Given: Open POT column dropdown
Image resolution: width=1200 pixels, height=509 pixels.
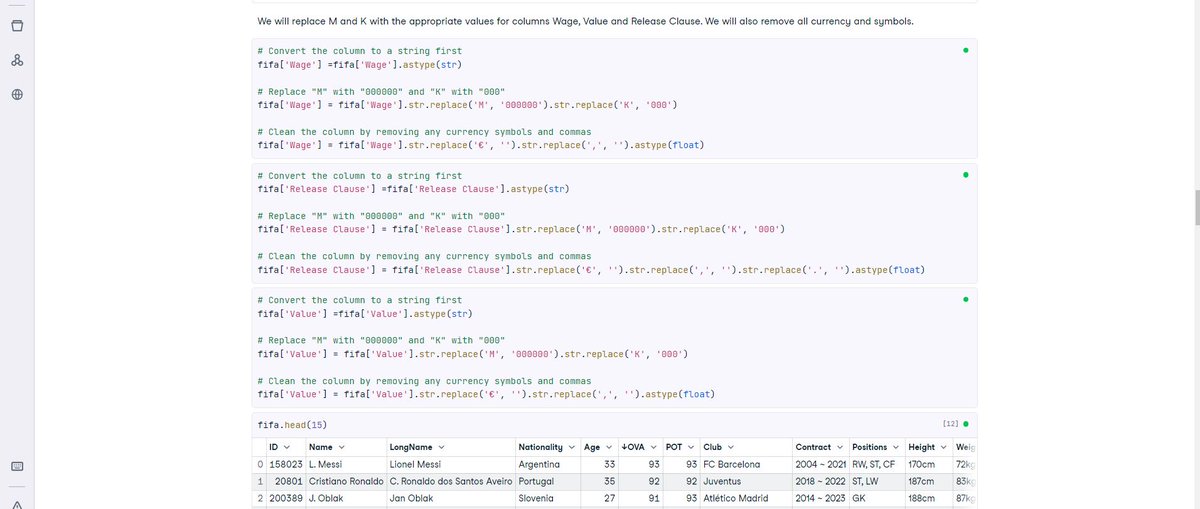Looking at the screenshot, I should point(691,447).
